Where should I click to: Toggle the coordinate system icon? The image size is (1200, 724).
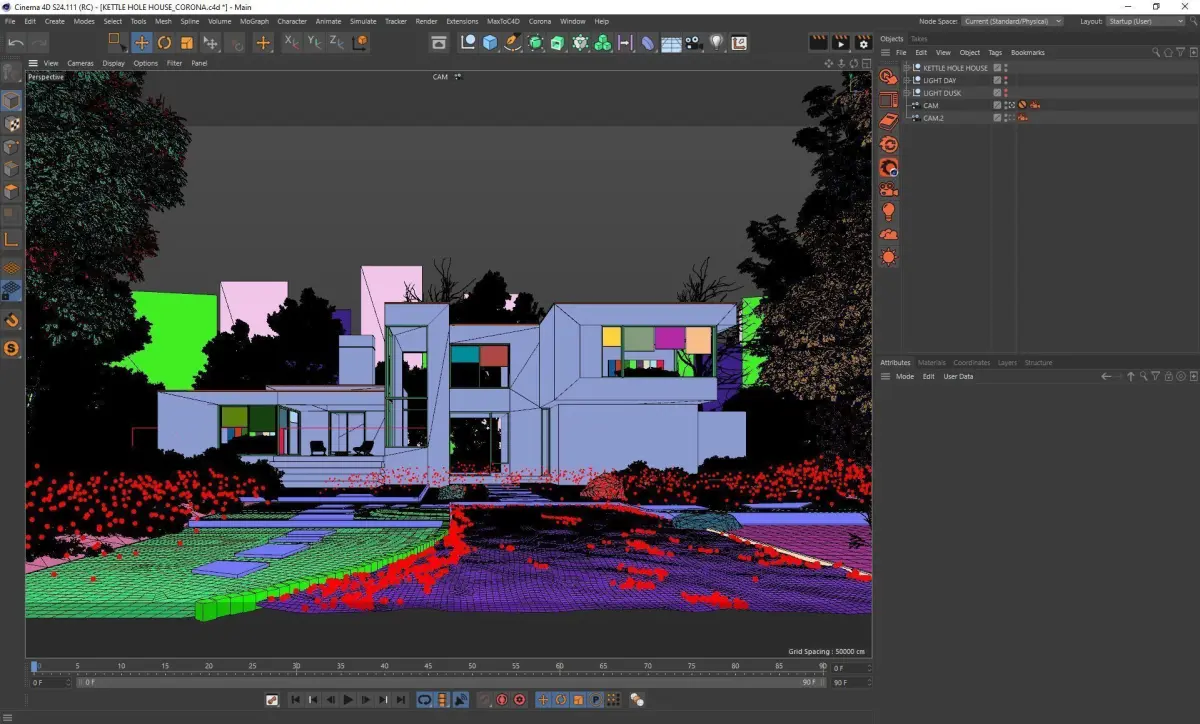click(360, 42)
